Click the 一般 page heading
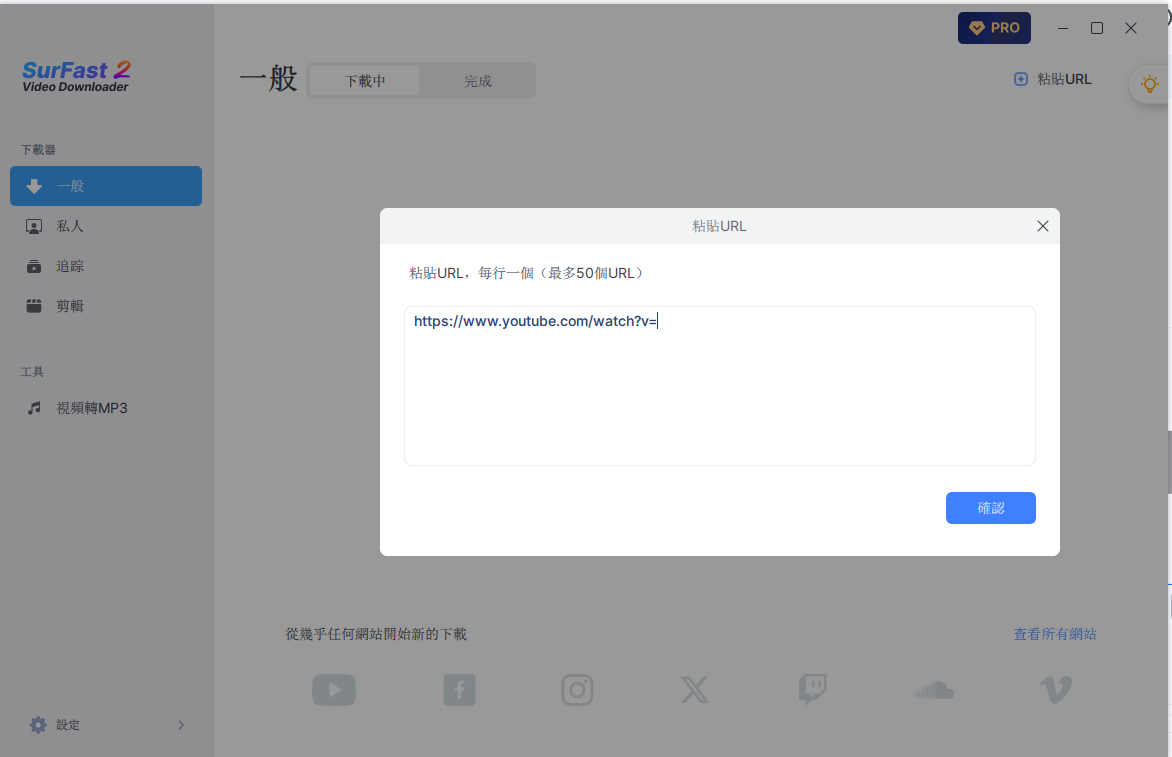1172x757 pixels. pyautogui.click(x=269, y=78)
